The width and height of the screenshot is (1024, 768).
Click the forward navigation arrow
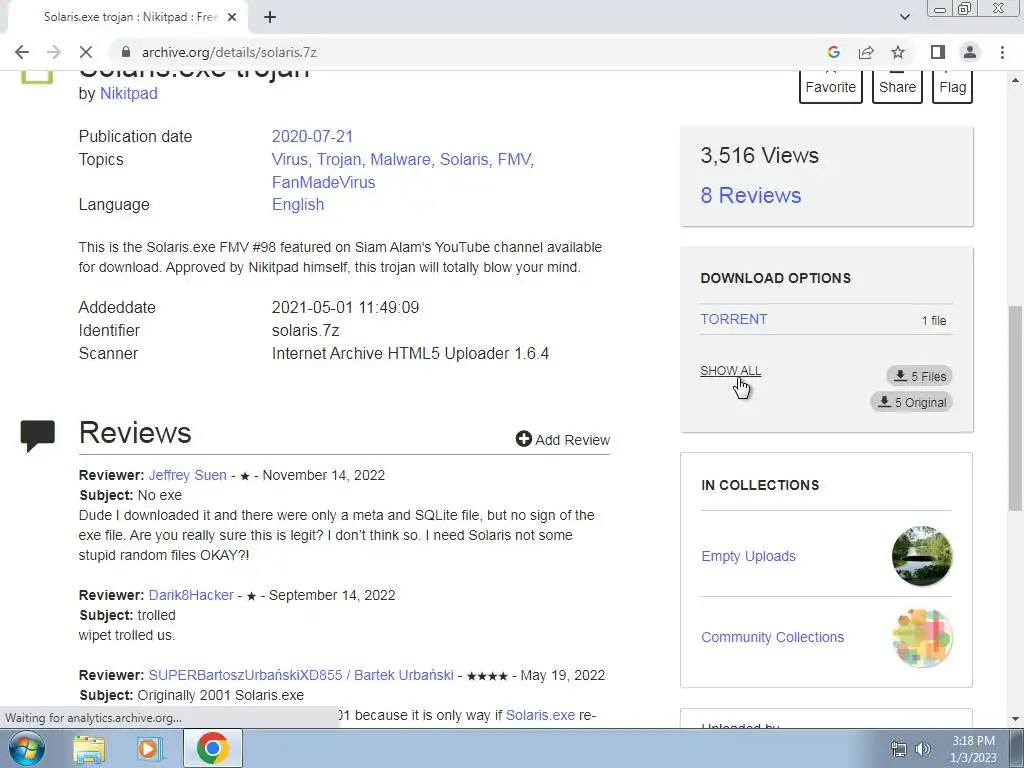pos(54,52)
